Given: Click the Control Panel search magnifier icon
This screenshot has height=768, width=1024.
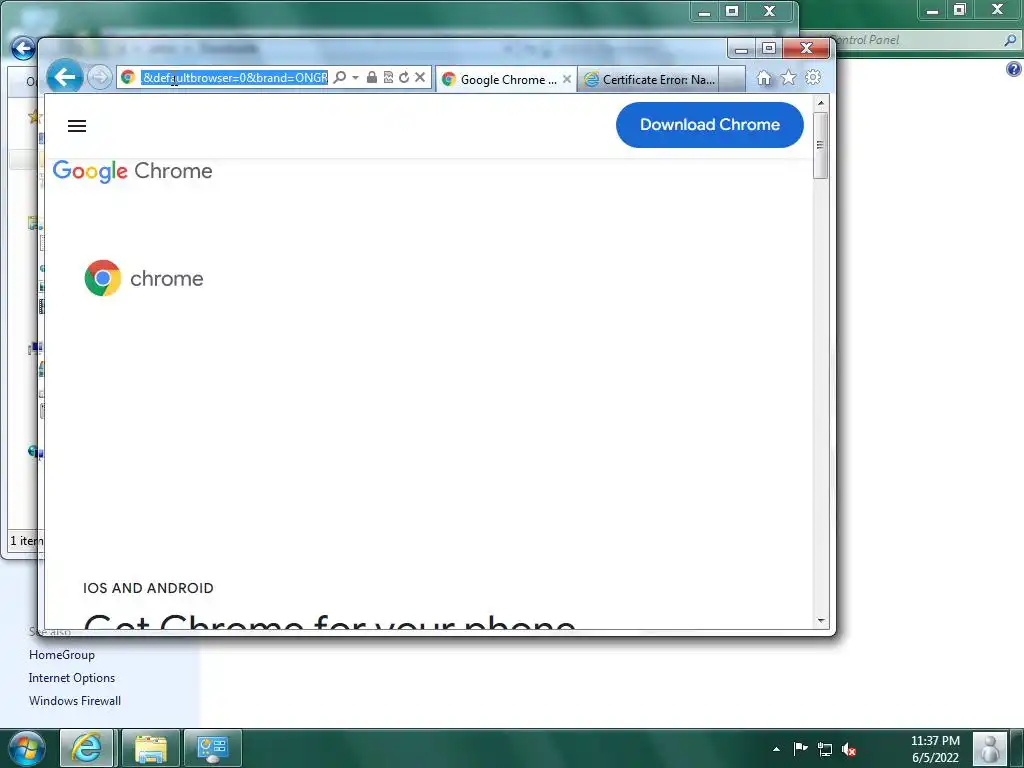Looking at the screenshot, I should (x=1010, y=40).
